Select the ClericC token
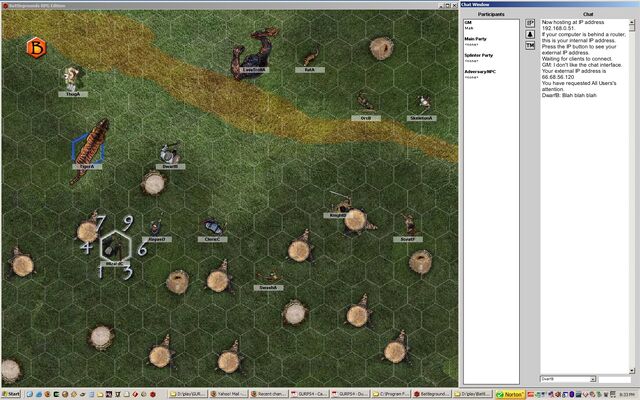 (x=213, y=227)
